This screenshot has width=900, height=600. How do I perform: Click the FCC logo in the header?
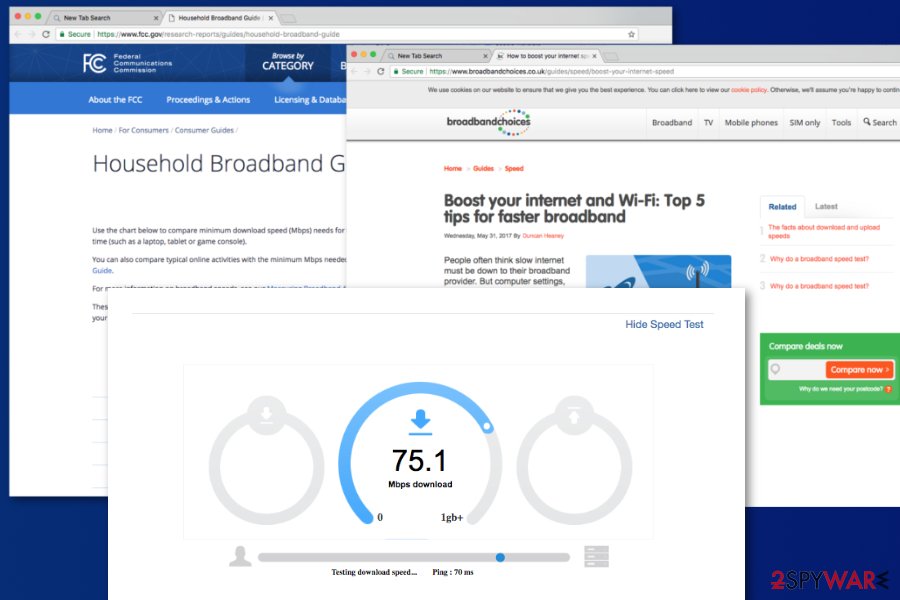coord(127,63)
